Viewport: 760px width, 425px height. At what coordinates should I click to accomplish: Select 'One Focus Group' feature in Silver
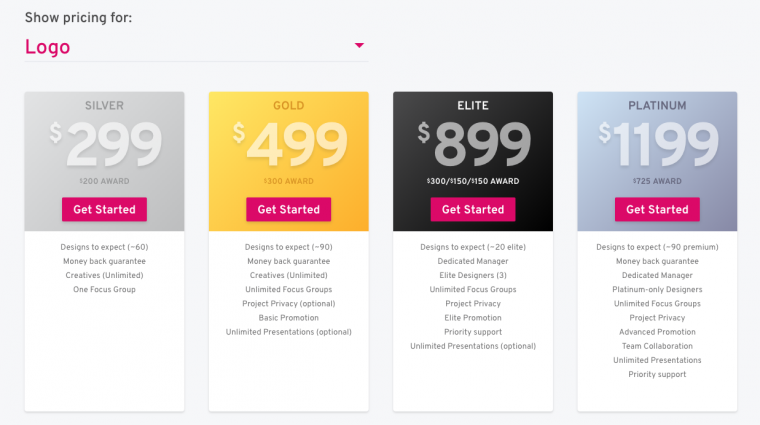pos(105,290)
